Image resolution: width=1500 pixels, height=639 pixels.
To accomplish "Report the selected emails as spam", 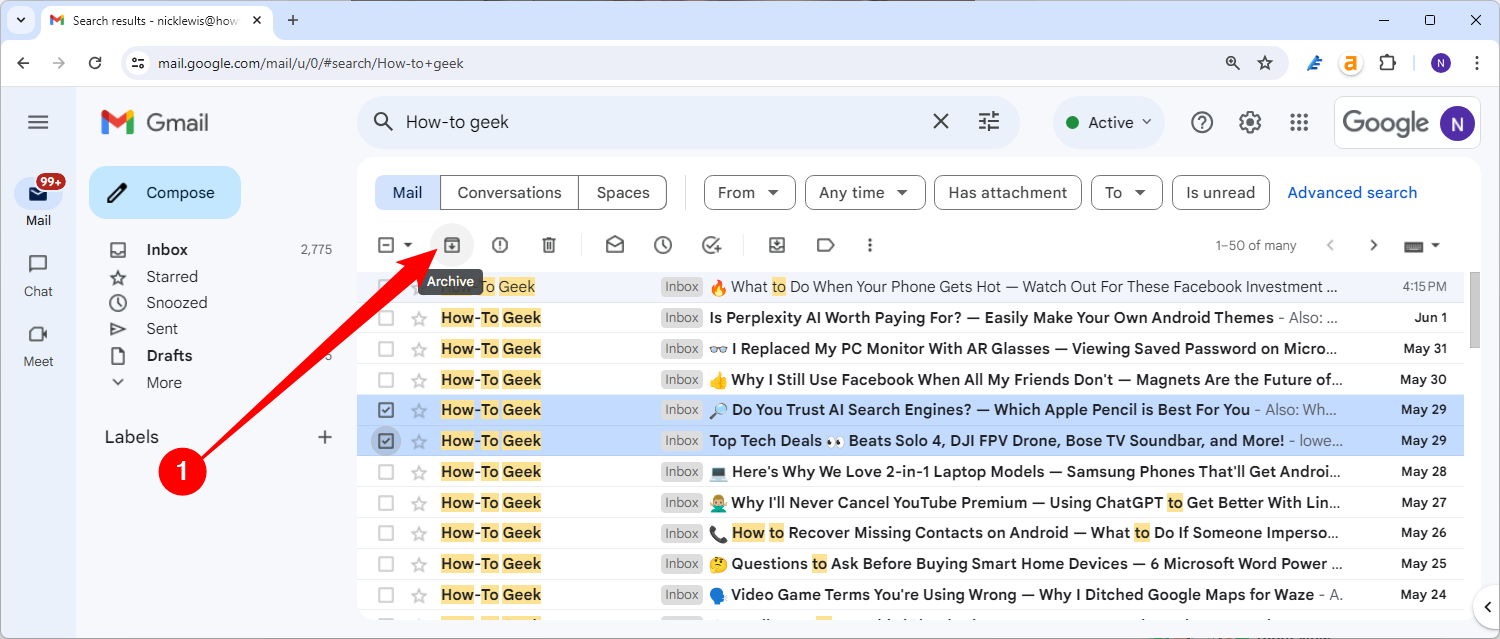I will point(499,244).
